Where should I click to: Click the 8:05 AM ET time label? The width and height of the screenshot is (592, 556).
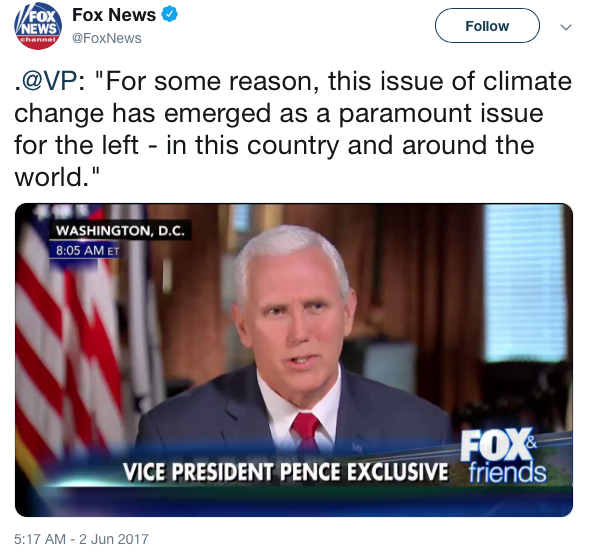[87, 251]
